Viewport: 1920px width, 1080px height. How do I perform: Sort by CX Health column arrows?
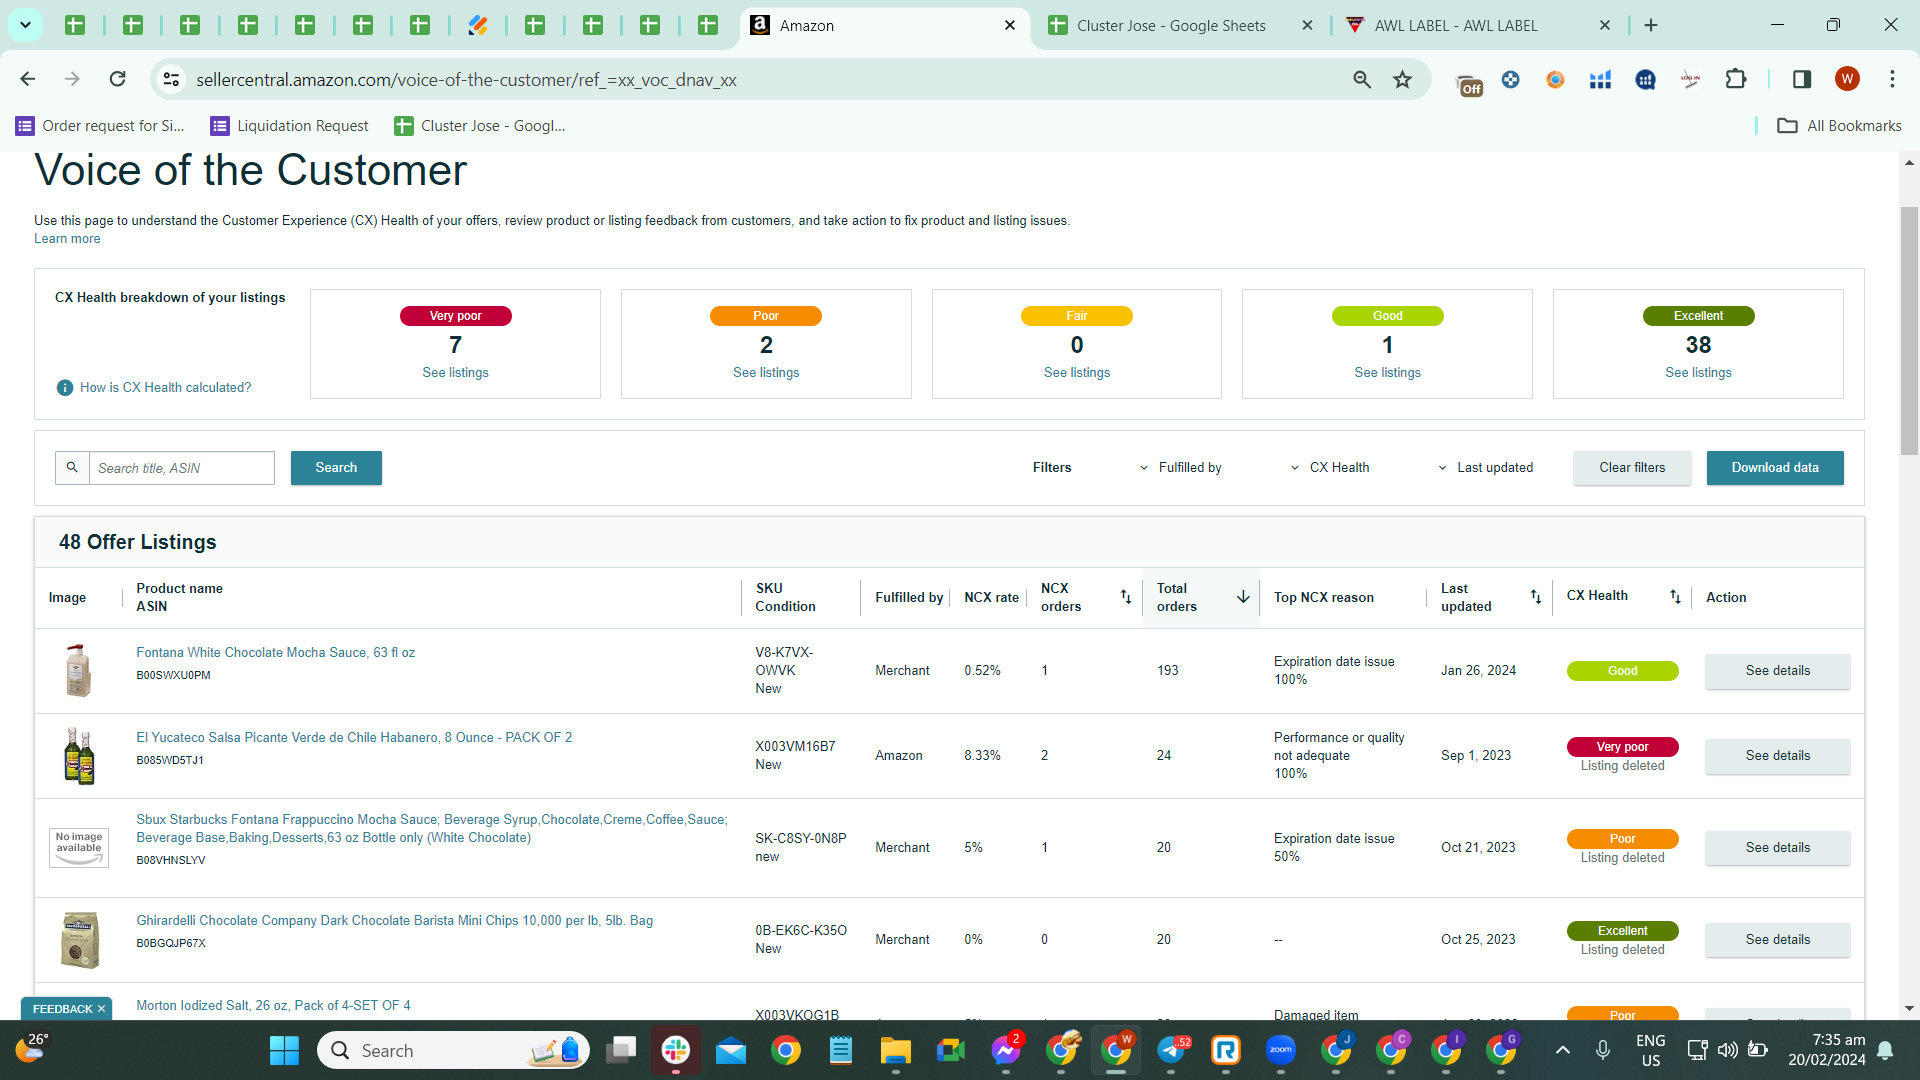pos(1675,597)
